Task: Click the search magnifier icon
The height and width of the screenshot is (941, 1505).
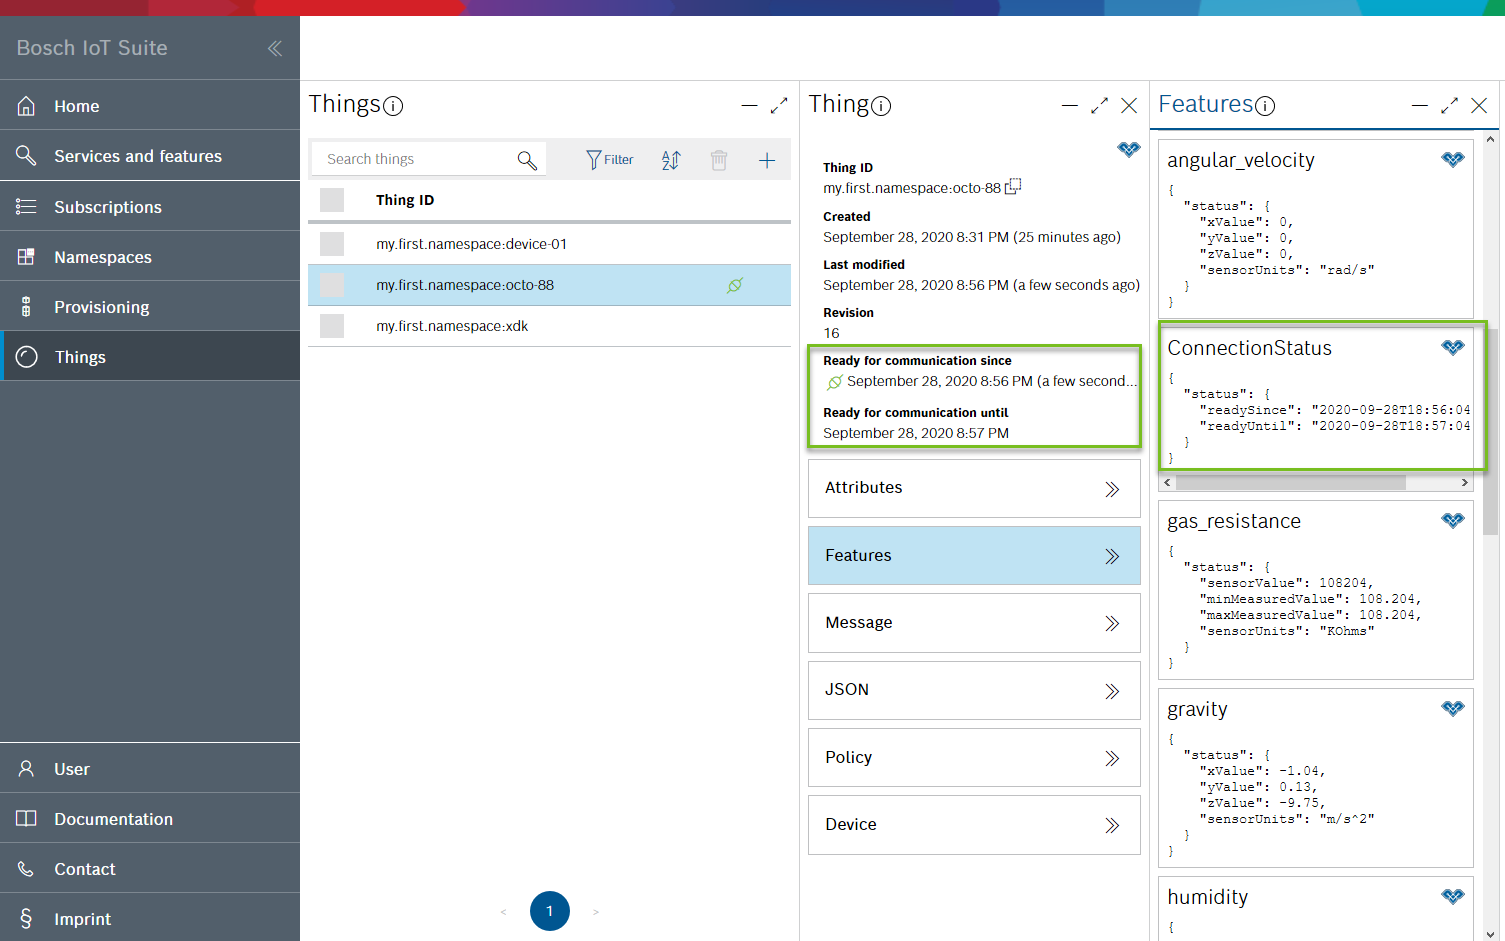Action: (527, 160)
